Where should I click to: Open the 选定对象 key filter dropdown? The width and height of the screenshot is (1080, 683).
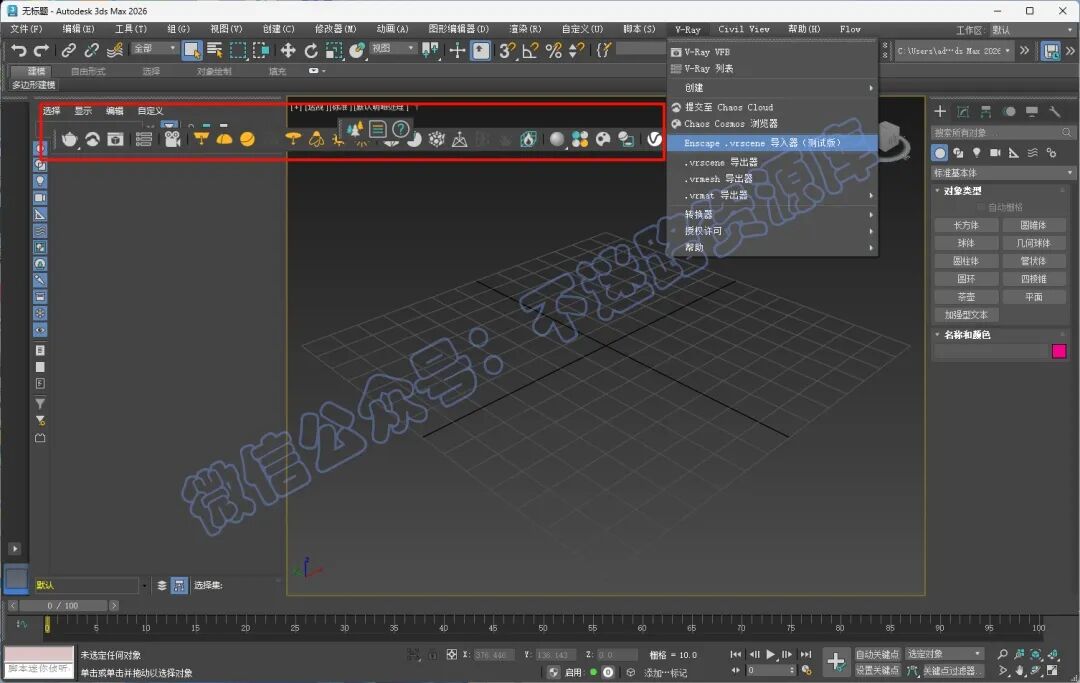coord(944,654)
